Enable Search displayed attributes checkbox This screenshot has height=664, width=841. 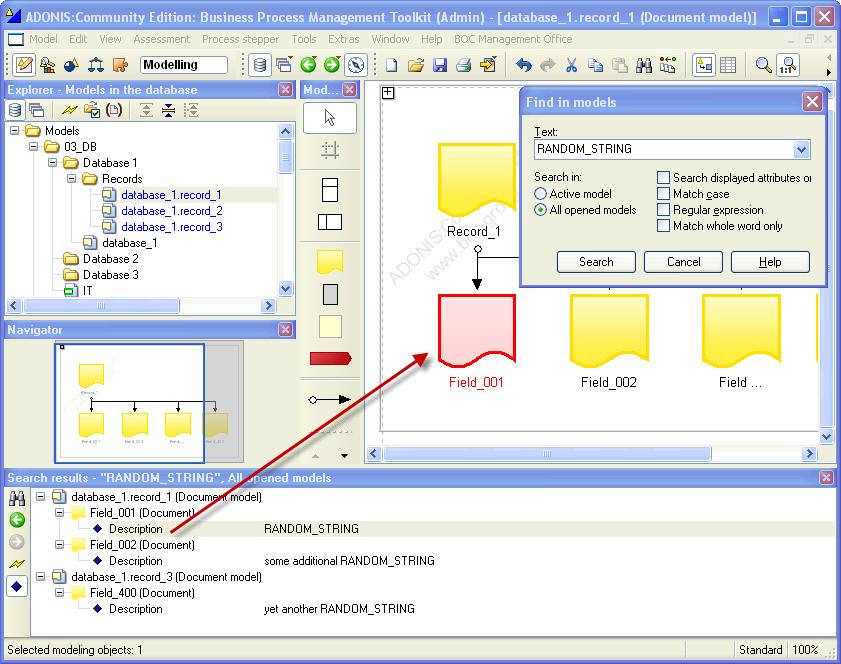[x=663, y=178]
